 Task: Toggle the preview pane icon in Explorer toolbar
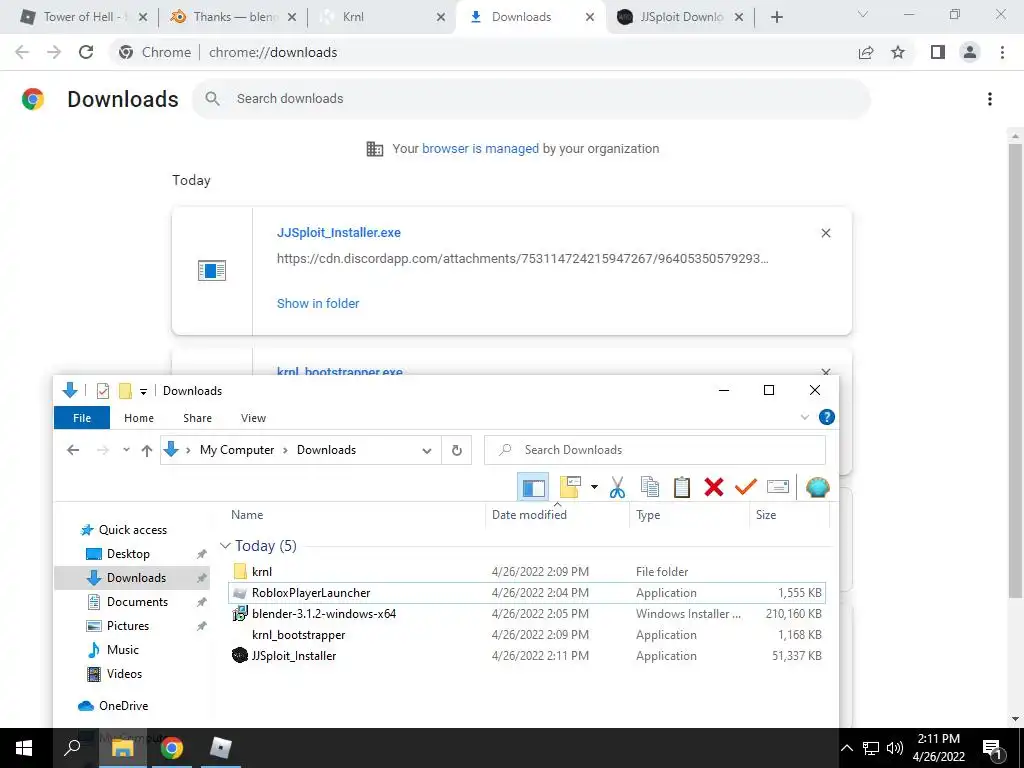click(x=533, y=487)
